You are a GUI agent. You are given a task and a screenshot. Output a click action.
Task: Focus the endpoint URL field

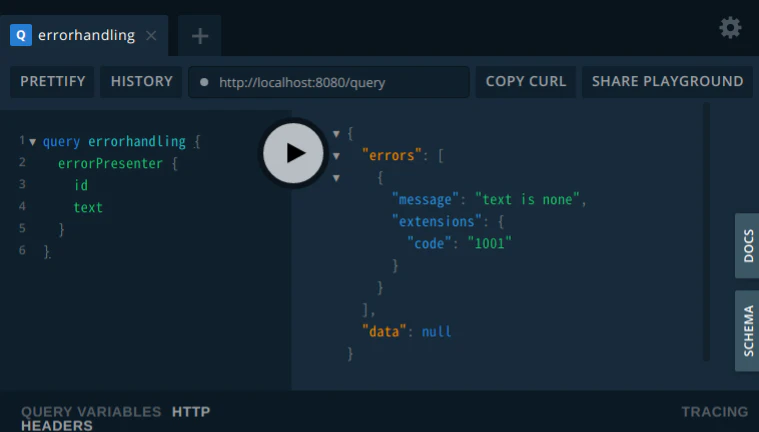tap(329, 82)
